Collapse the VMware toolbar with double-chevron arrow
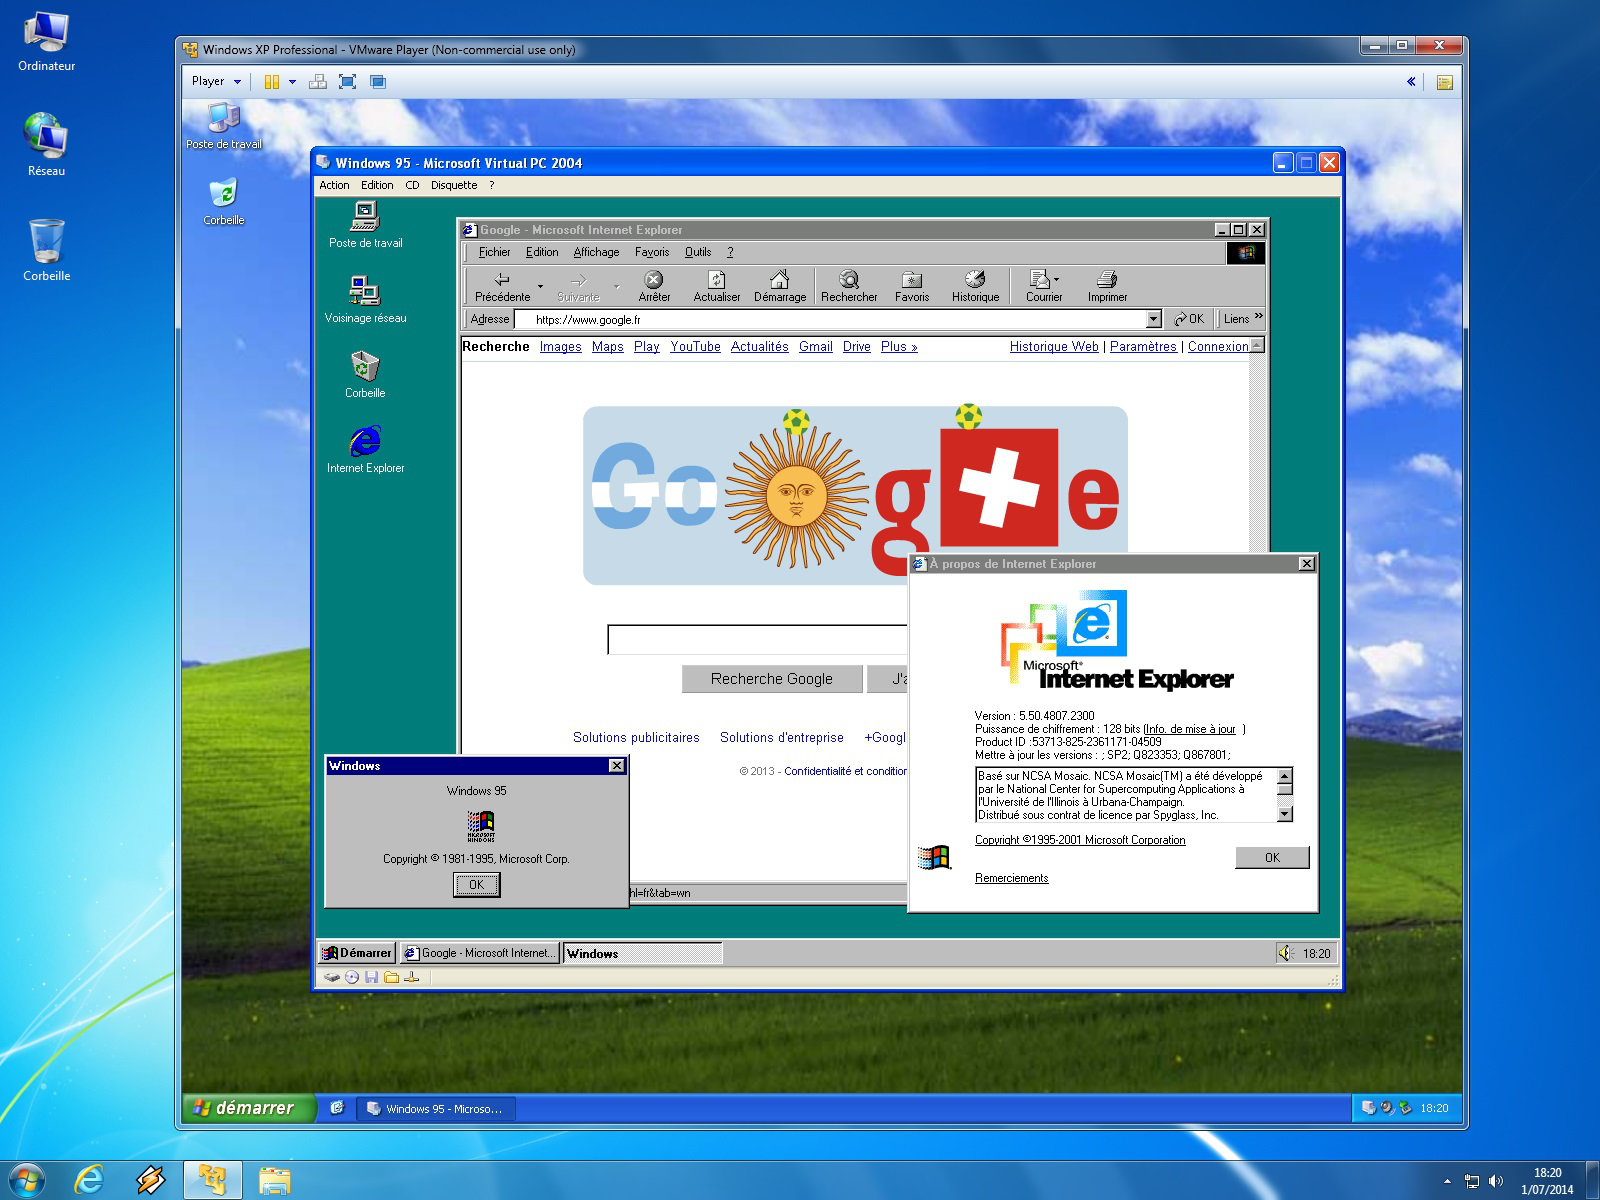The image size is (1600, 1200). pos(1411,82)
